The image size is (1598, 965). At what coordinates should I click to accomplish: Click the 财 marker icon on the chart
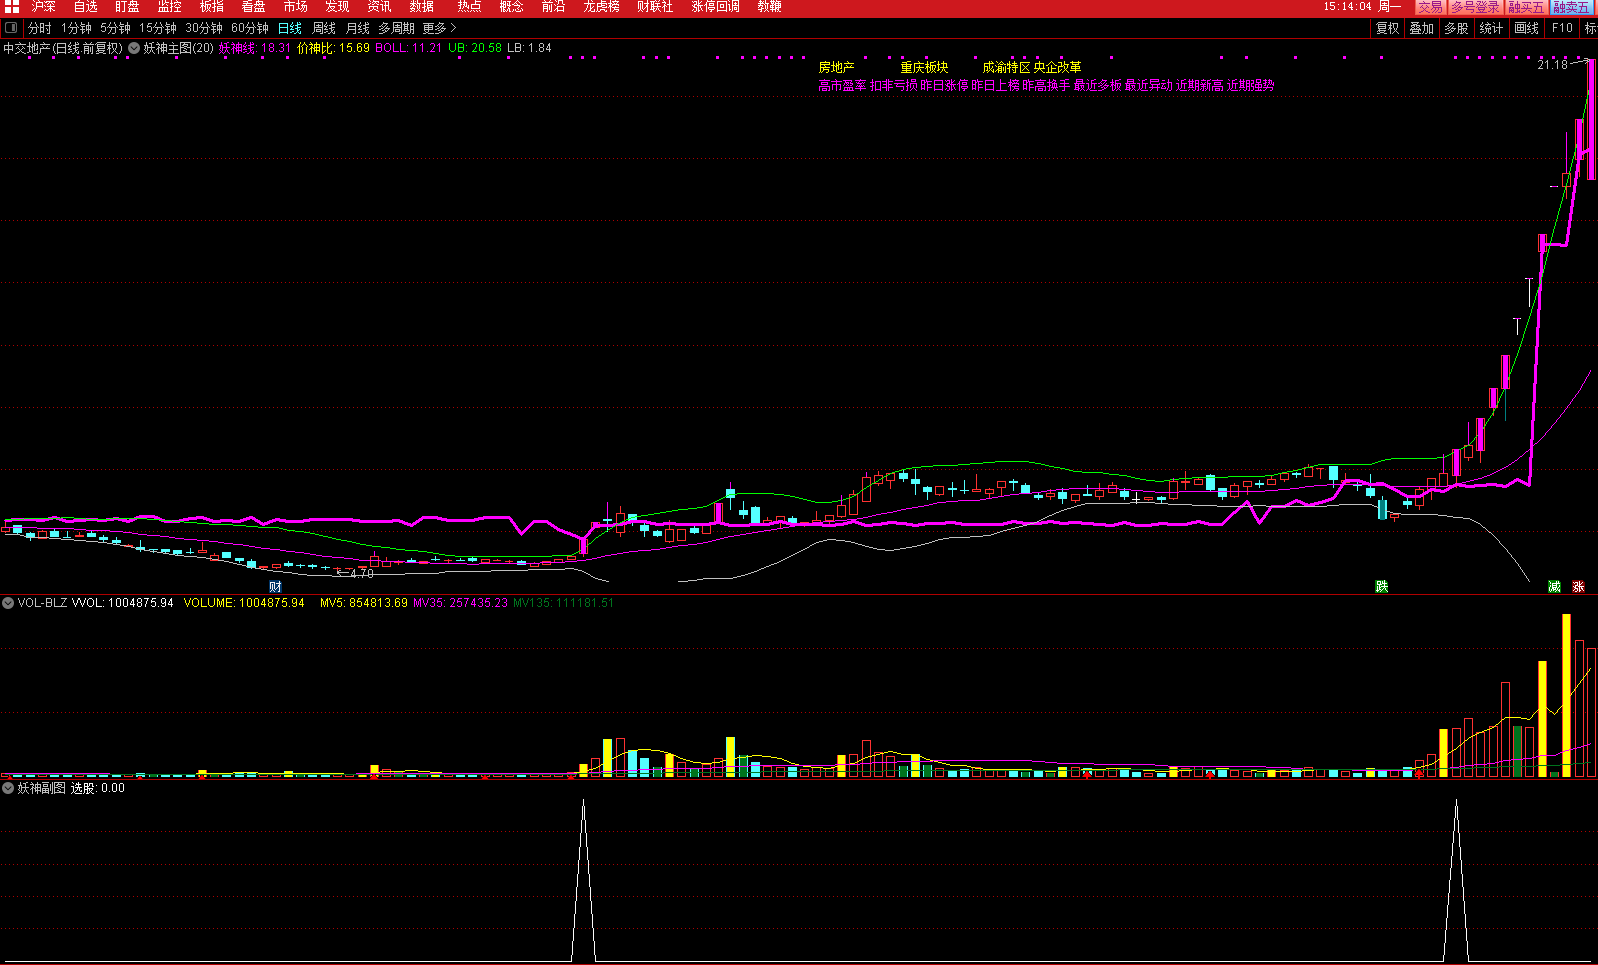click(x=275, y=586)
